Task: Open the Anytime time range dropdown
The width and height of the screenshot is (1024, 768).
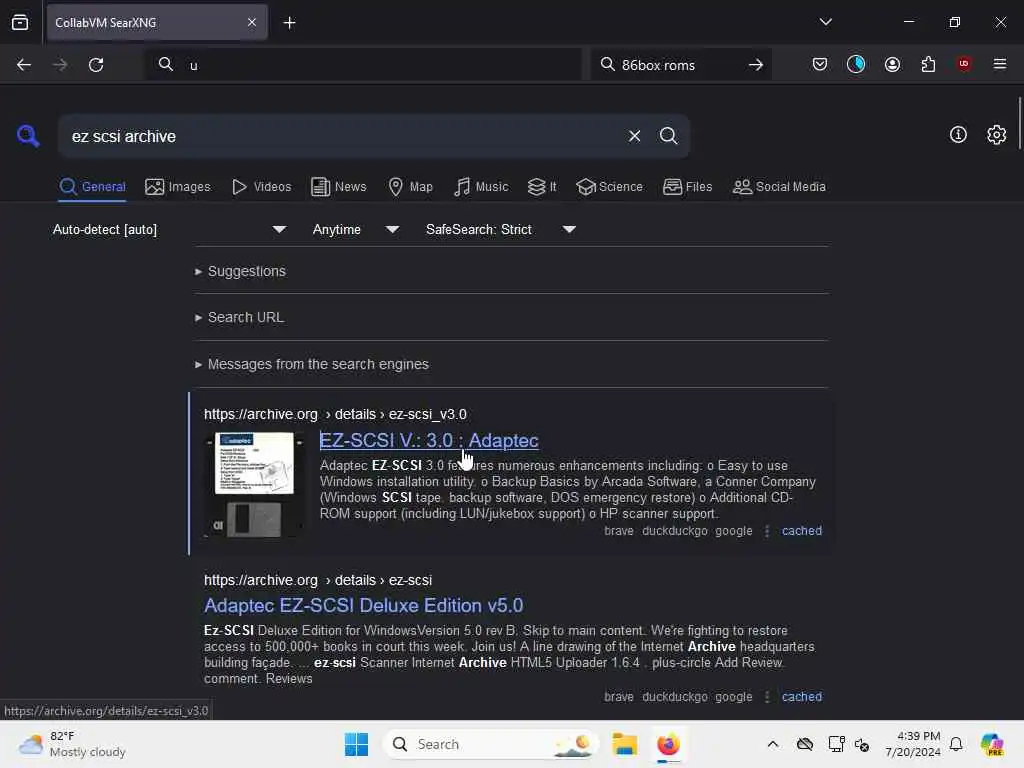Action: coord(356,229)
